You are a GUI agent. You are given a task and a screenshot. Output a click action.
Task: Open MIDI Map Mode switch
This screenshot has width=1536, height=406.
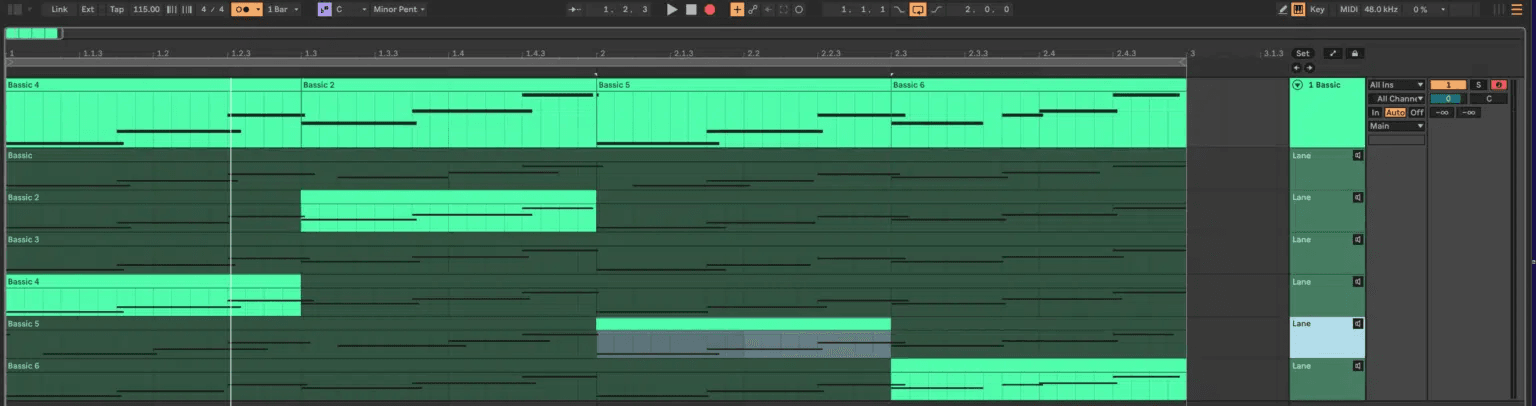tap(1348, 9)
